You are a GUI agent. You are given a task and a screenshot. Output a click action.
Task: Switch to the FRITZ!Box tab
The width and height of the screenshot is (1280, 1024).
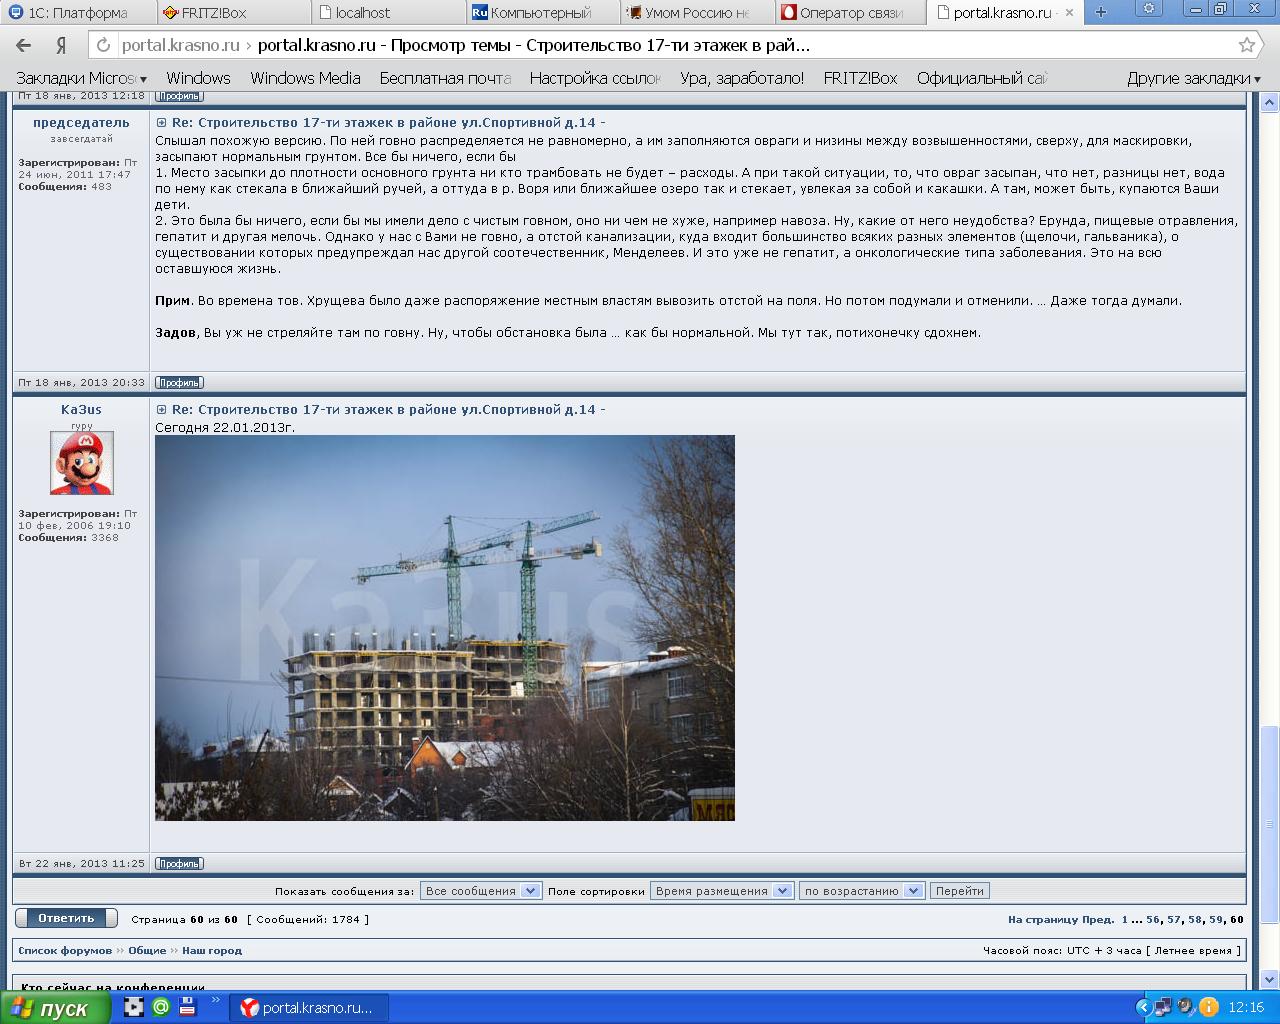coord(233,13)
